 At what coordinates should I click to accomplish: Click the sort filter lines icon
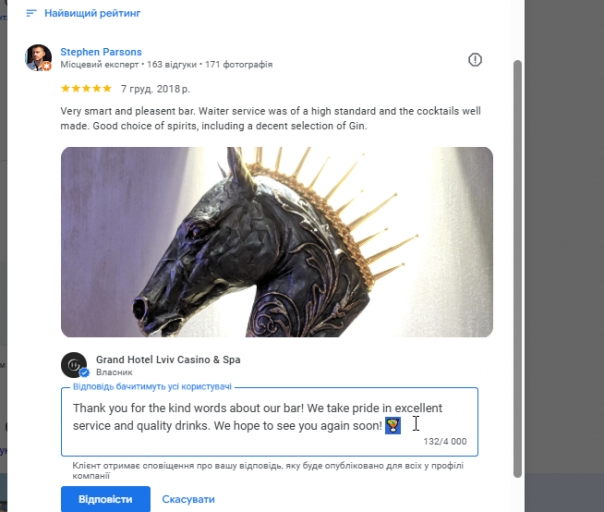click(x=31, y=13)
